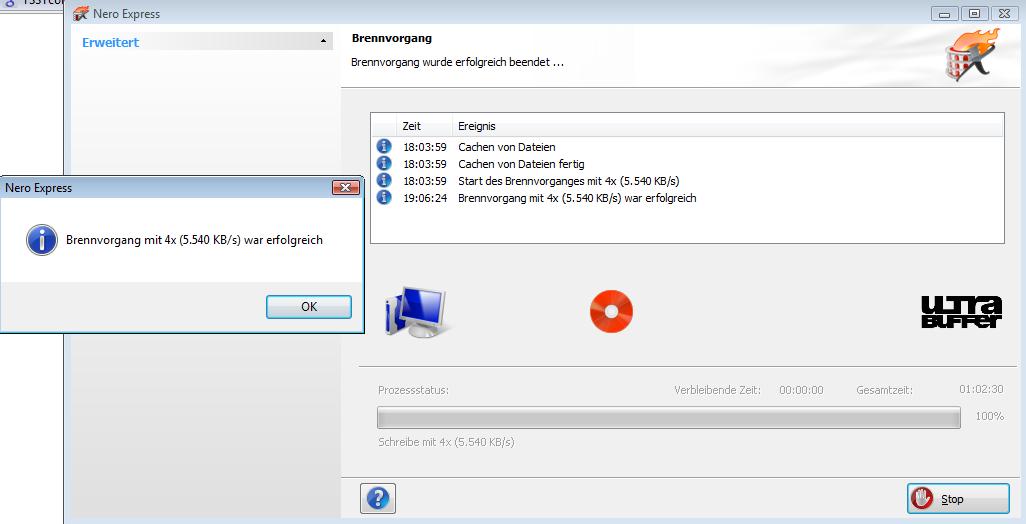1026x524 pixels.
Task: Click the burning Nero logo top right
Action: coord(972,54)
